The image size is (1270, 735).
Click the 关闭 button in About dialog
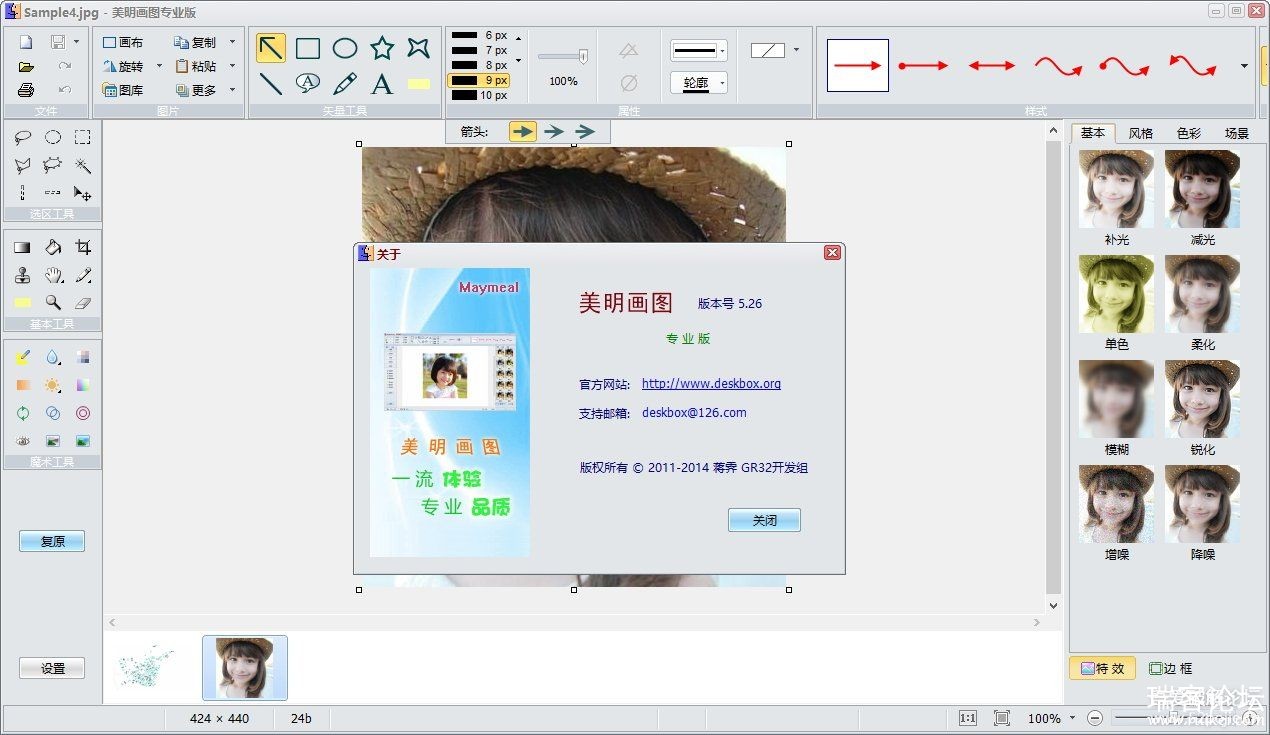tap(764, 520)
